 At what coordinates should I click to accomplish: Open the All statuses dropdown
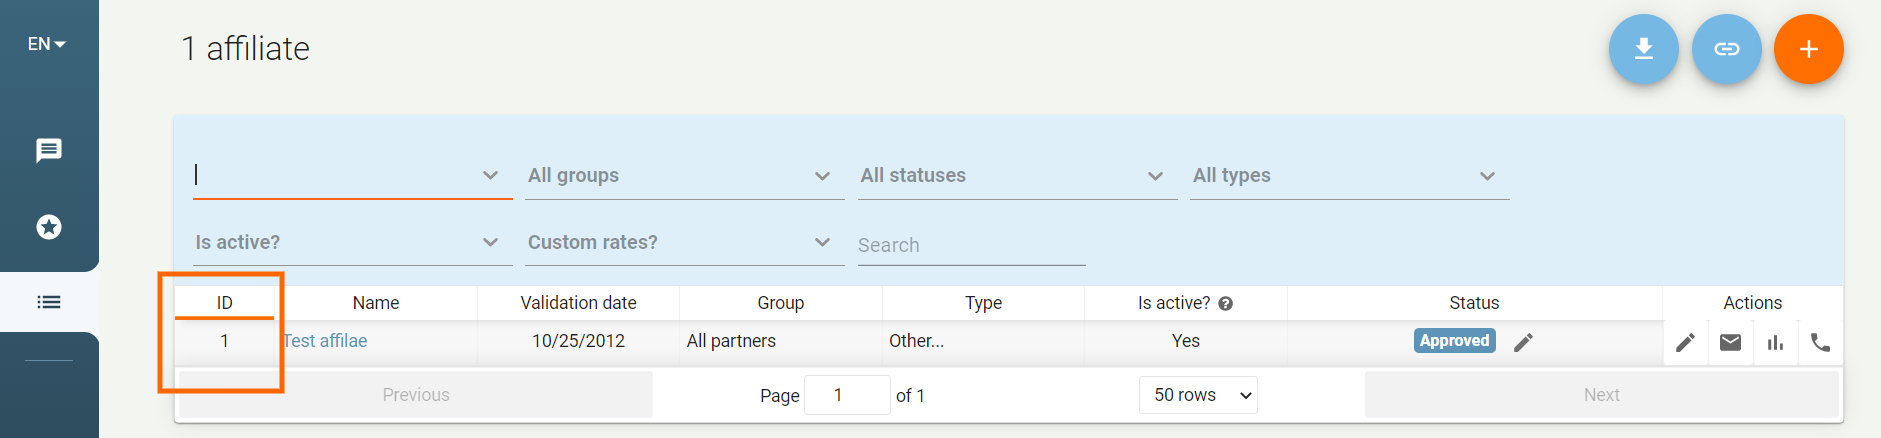click(x=1017, y=175)
